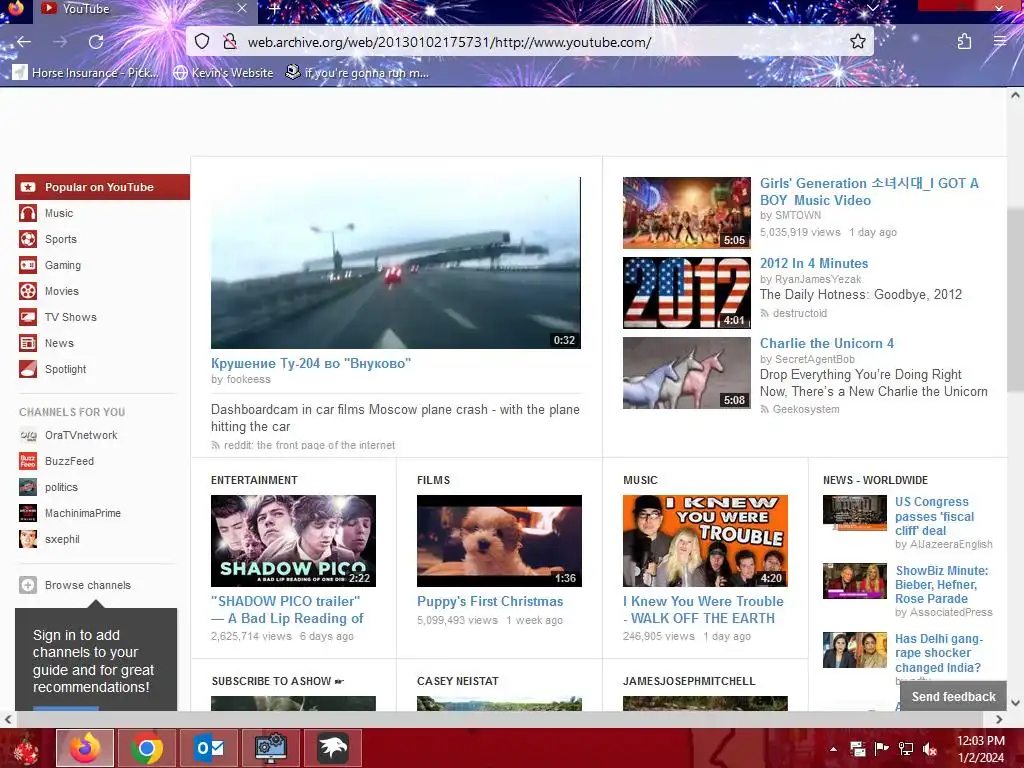Viewport: 1024px width, 768px height.
Task: Open politics channel avatar
Action: click(x=27, y=487)
